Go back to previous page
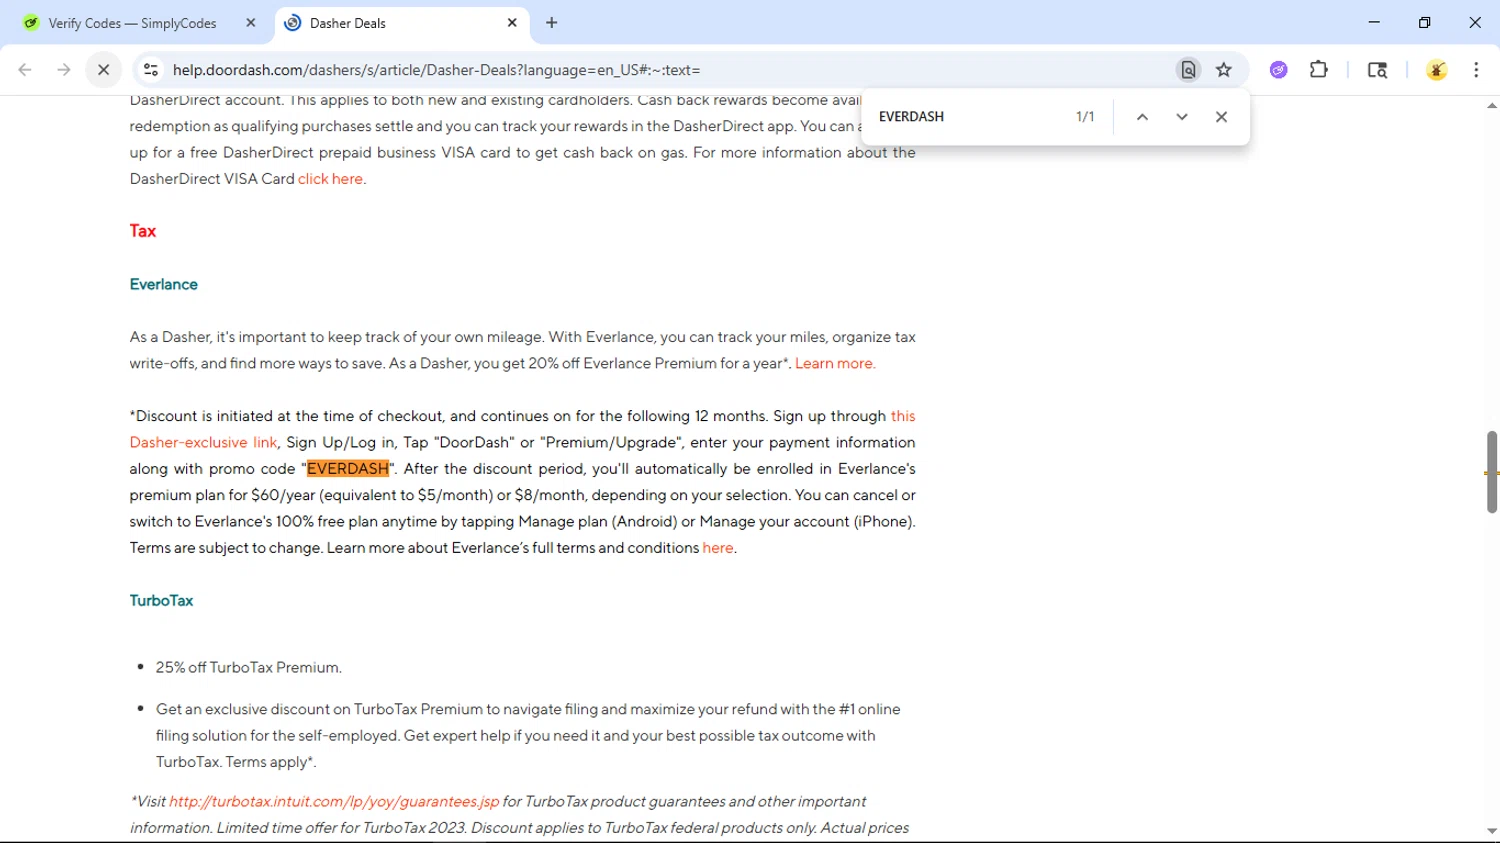The height and width of the screenshot is (843, 1500). point(25,70)
